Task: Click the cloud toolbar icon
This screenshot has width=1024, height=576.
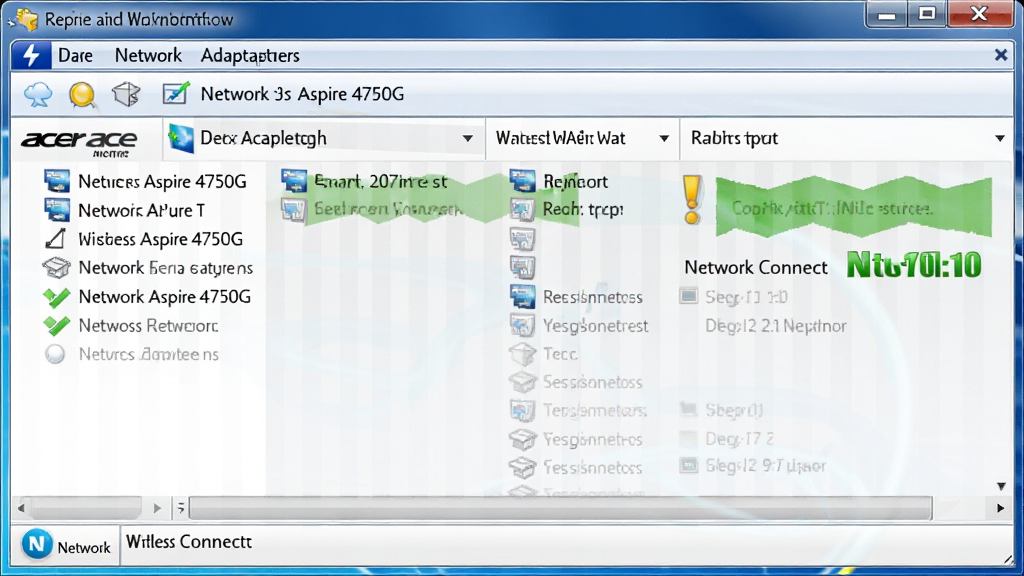Action: (38, 95)
